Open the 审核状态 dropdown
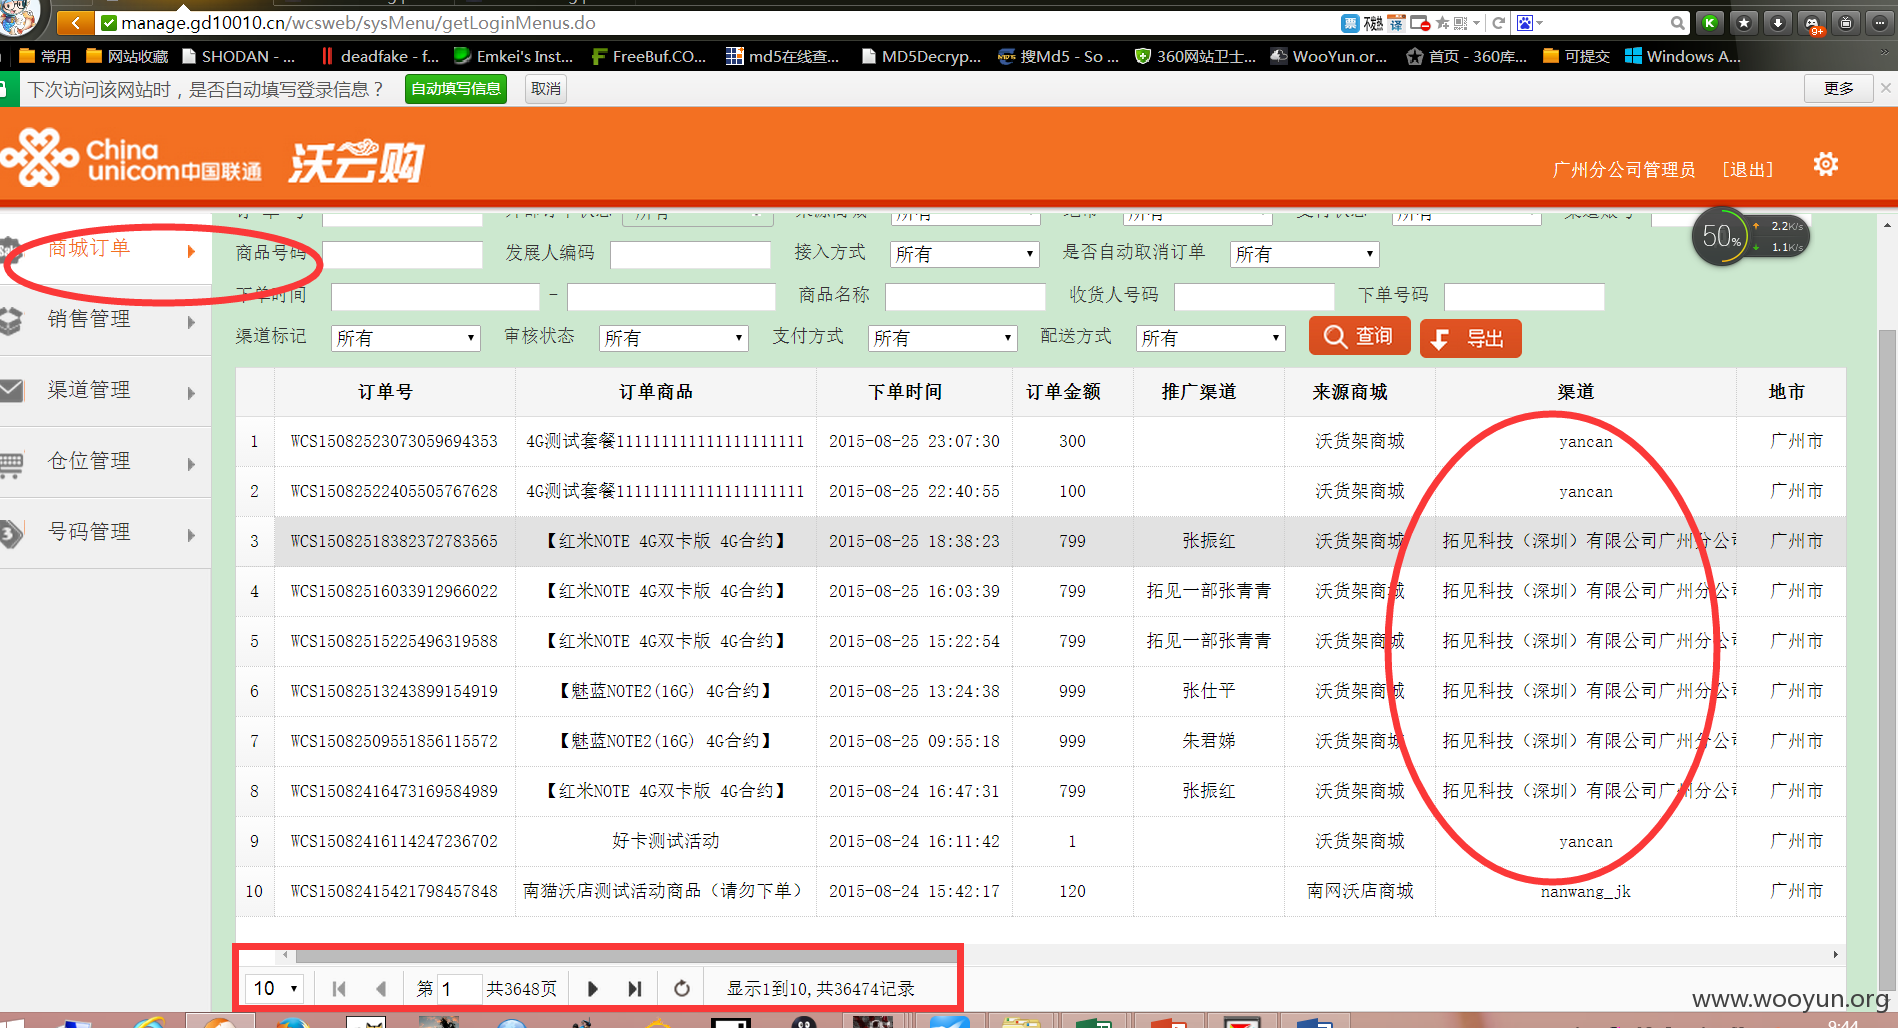Viewport: 1898px width, 1028px height. pos(674,339)
